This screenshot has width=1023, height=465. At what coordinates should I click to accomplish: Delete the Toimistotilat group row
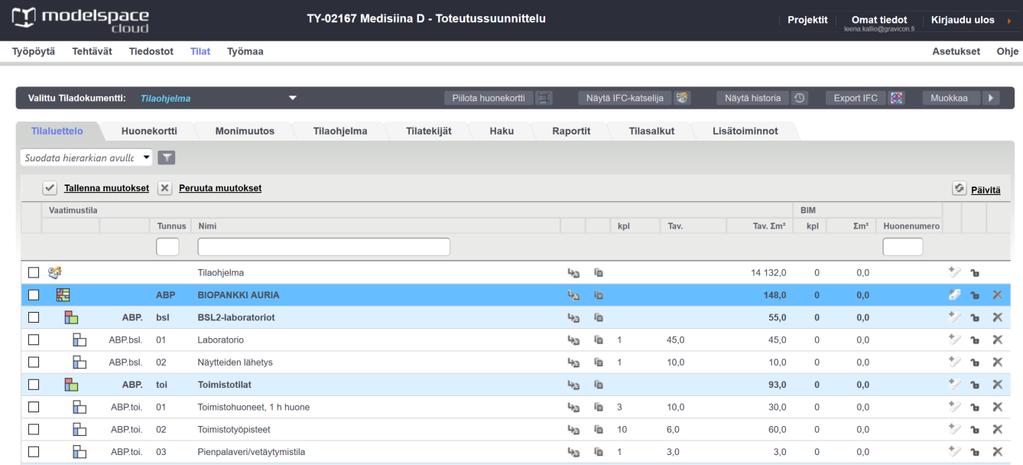click(997, 384)
